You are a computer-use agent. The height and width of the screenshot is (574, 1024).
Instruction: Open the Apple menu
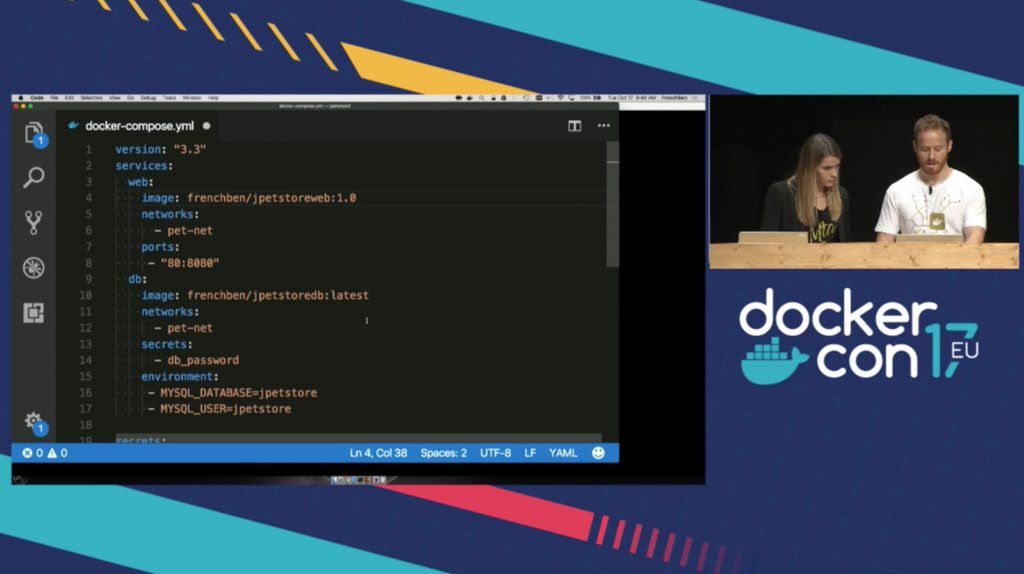click(x=20, y=98)
